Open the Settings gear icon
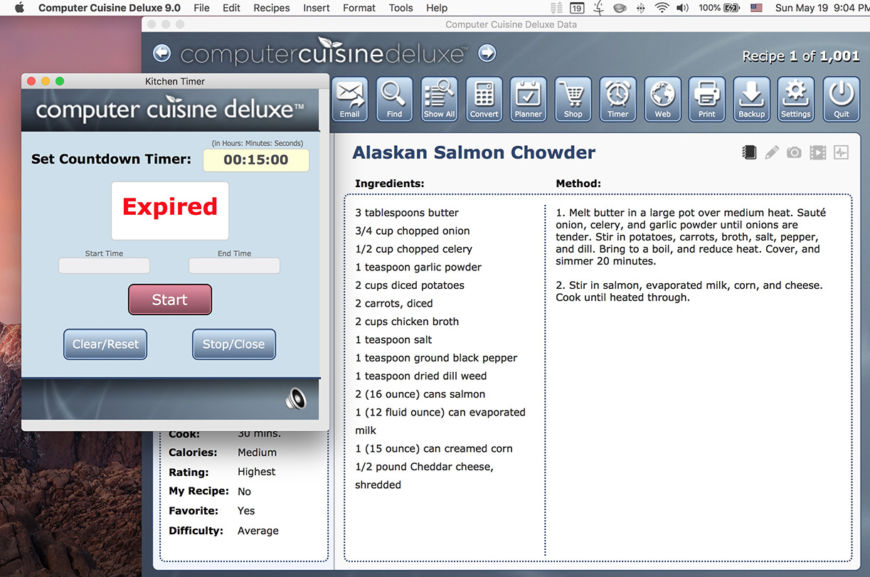870x577 pixels. pyautogui.click(x=796, y=99)
